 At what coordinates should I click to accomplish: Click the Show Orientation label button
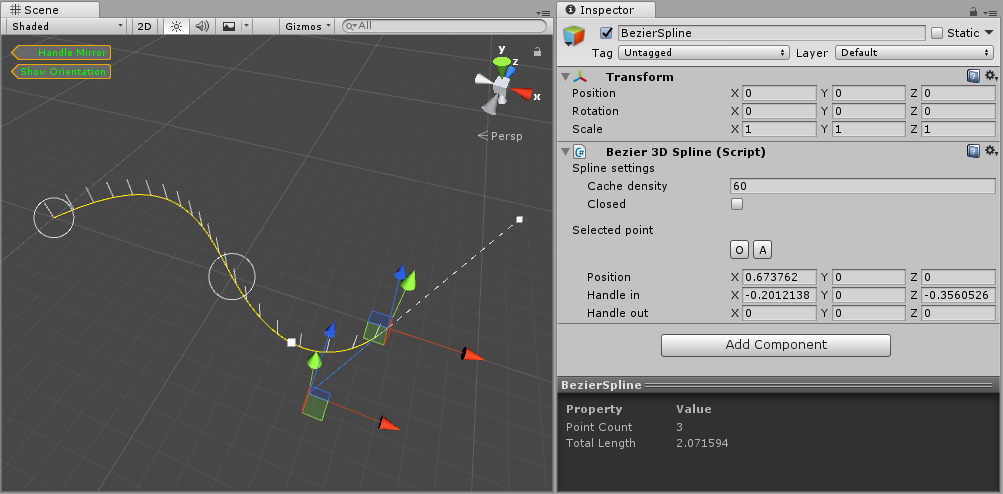click(61, 71)
